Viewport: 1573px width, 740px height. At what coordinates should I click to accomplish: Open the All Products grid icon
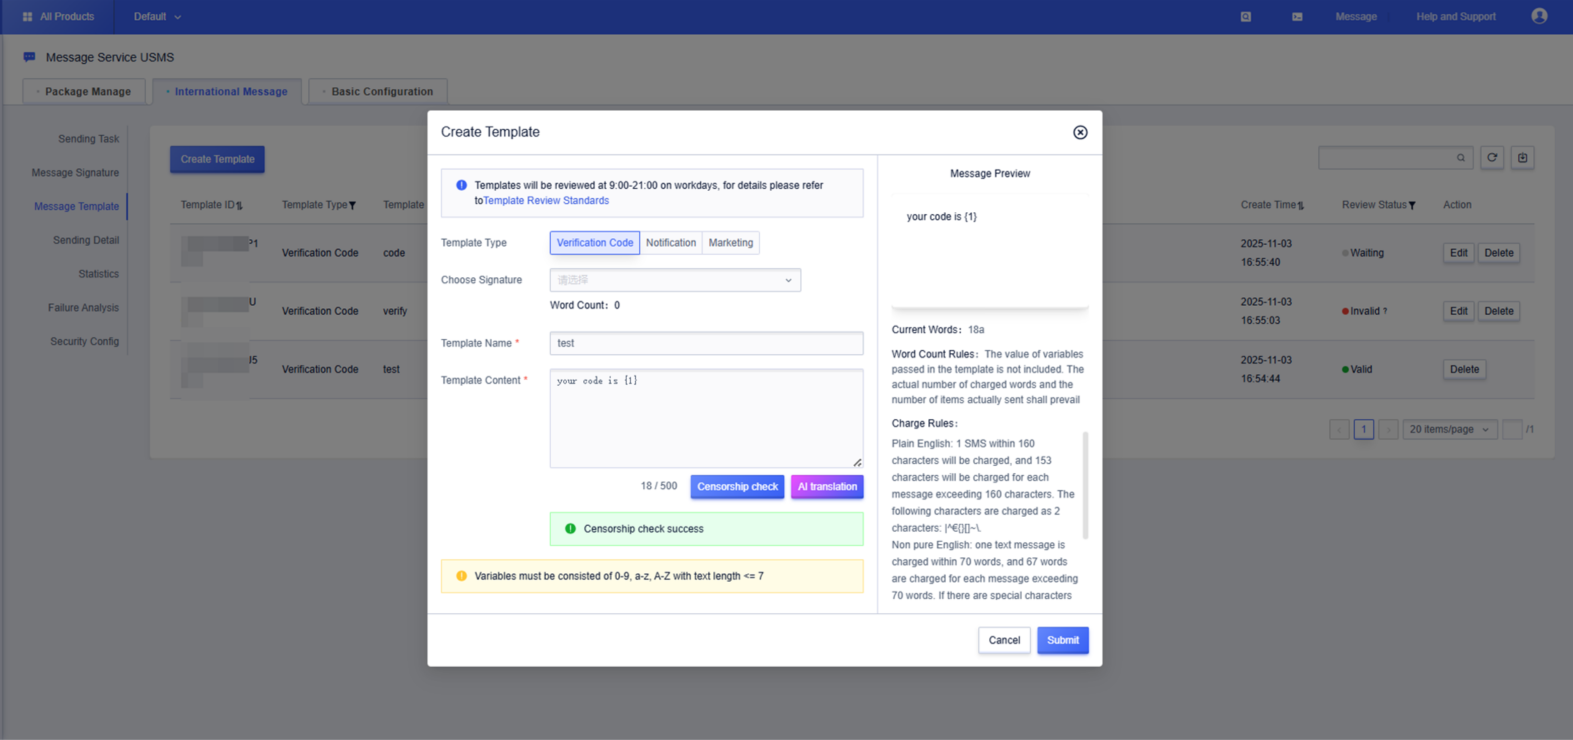[27, 17]
